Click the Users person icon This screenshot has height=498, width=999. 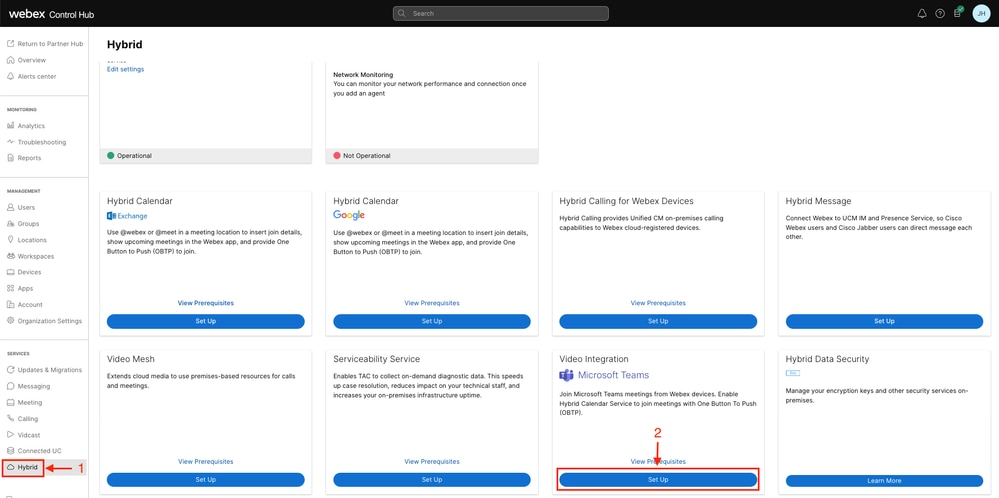tap(10, 208)
